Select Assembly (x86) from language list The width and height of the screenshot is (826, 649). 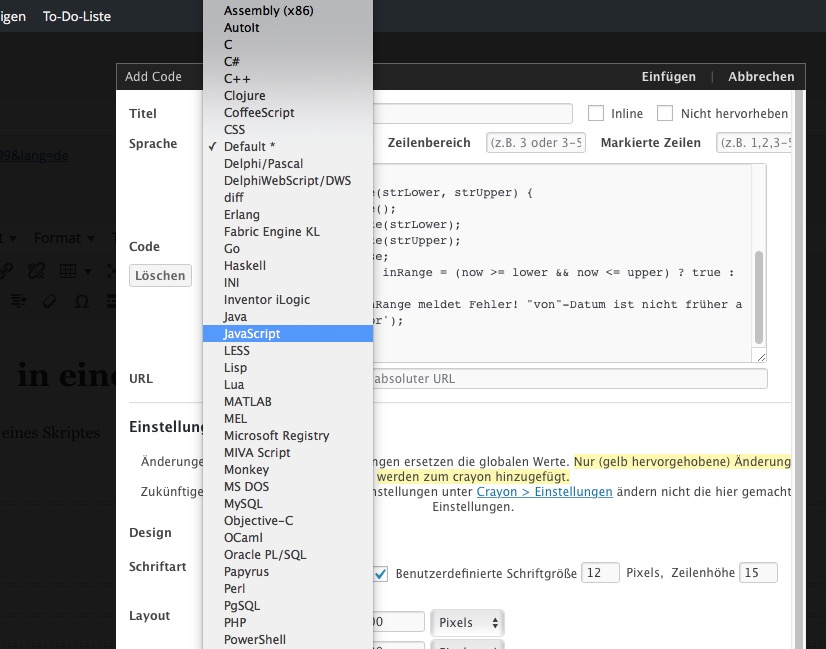pos(288,11)
